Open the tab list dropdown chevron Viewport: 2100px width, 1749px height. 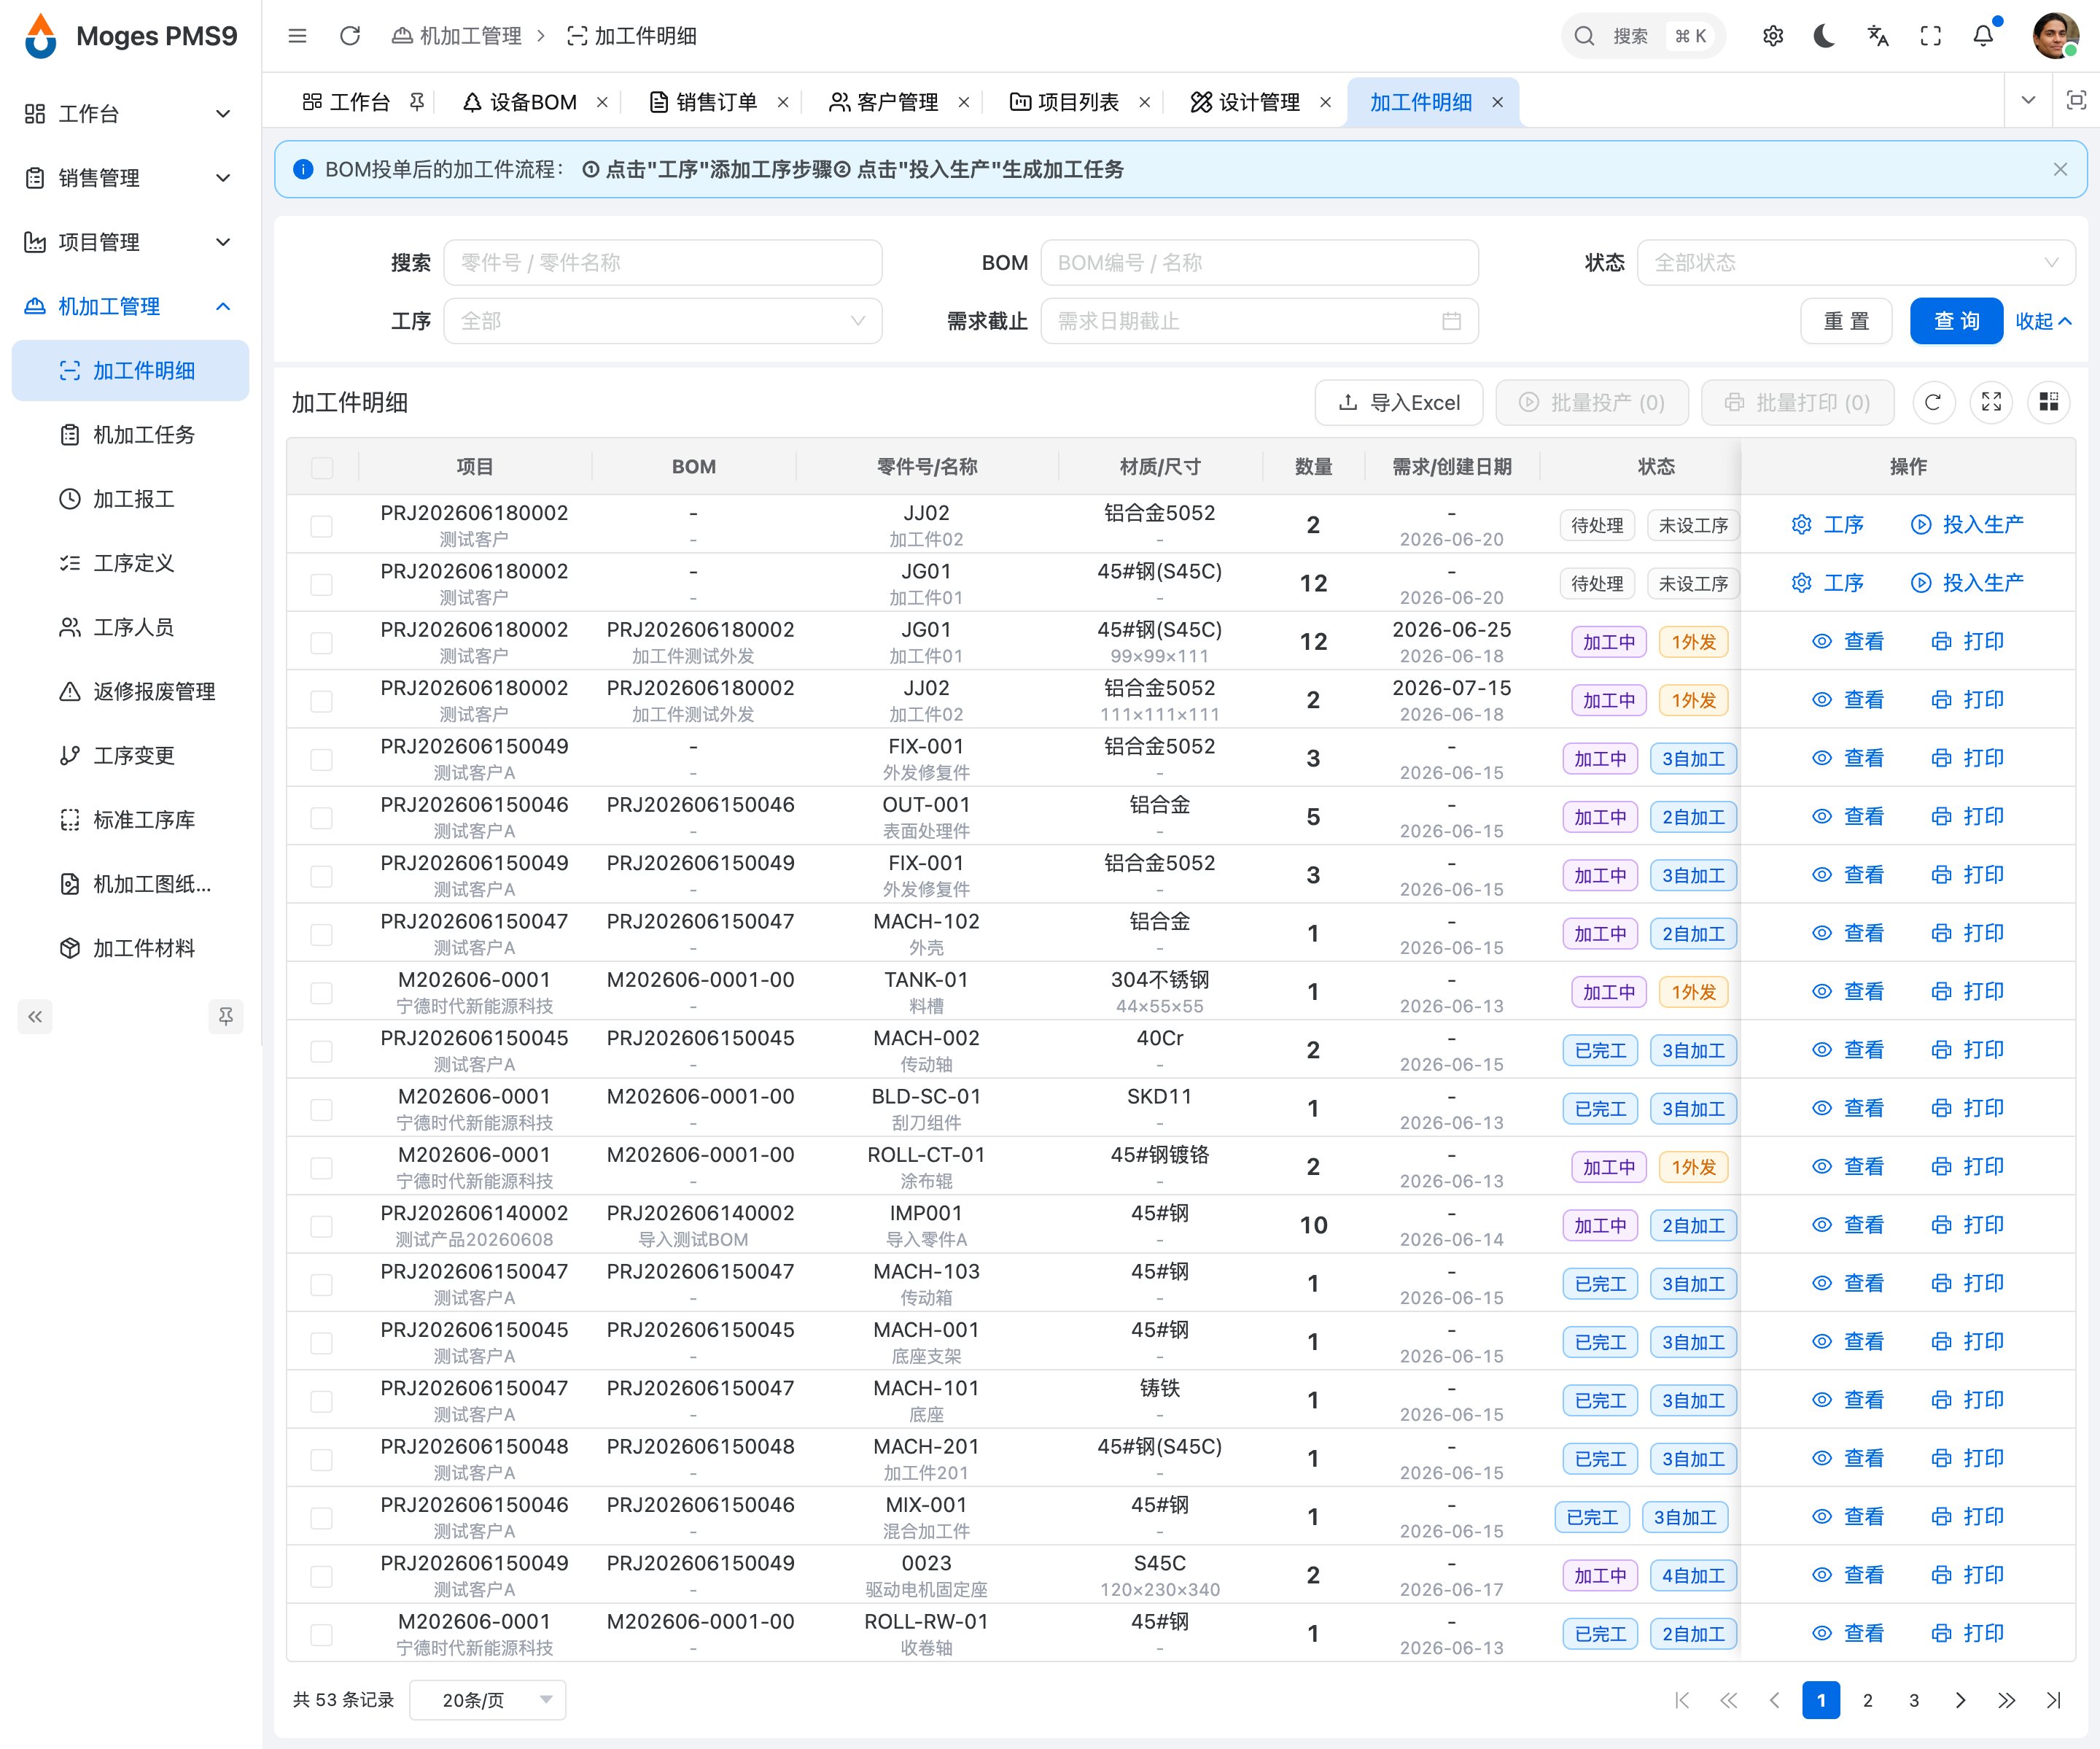click(x=2028, y=100)
